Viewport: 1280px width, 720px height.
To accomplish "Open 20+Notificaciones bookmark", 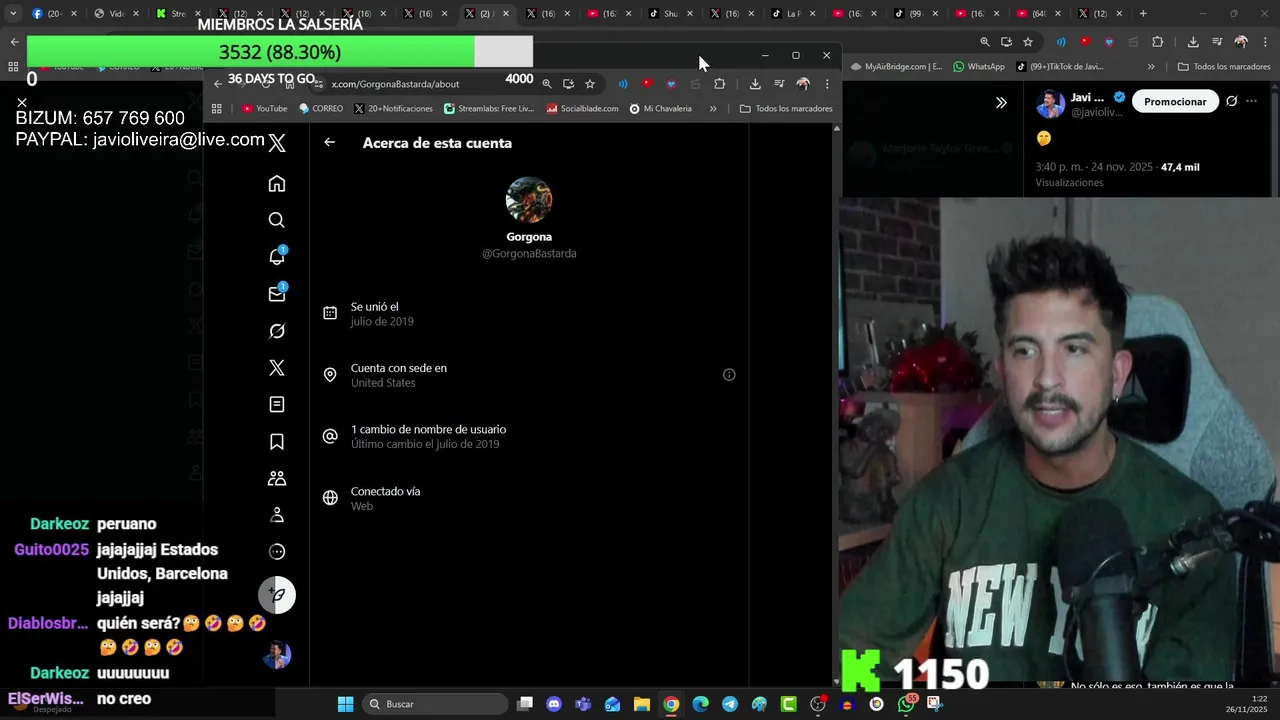I will pyautogui.click(x=393, y=108).
